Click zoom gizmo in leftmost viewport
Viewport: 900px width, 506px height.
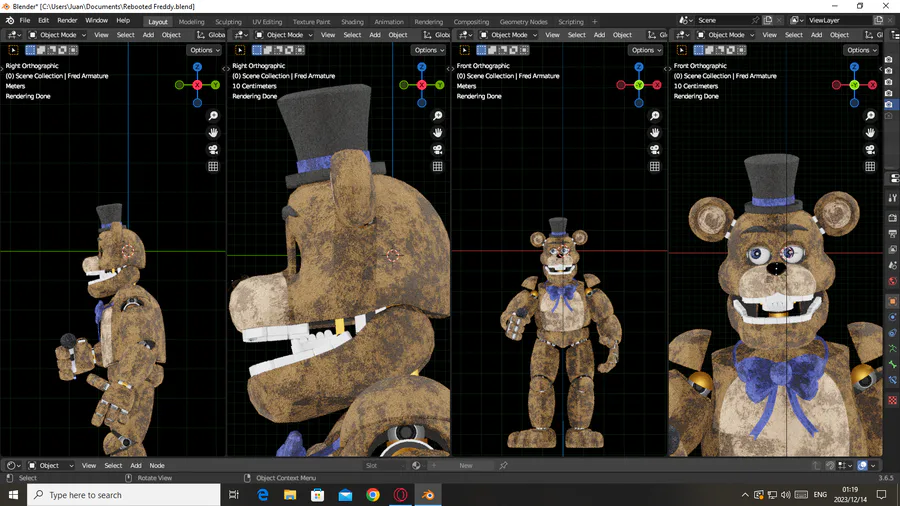213,116
